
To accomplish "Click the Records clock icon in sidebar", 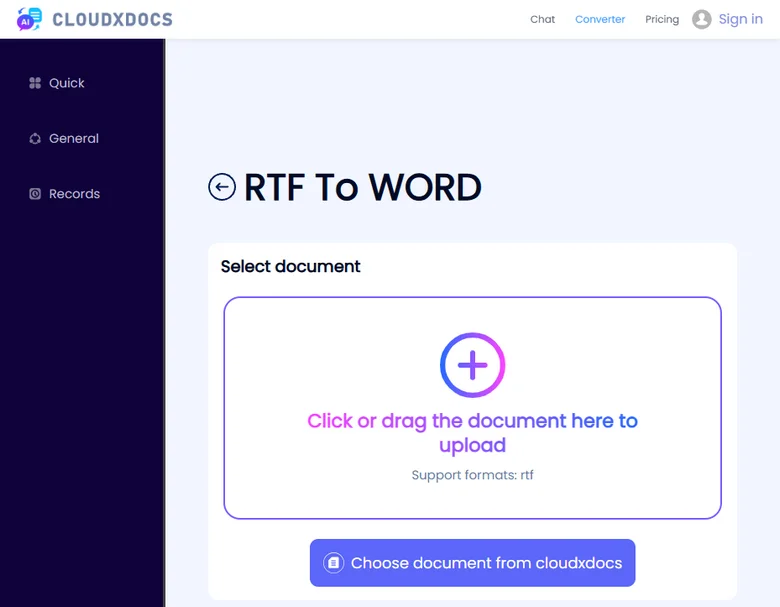I will point(35,194).
